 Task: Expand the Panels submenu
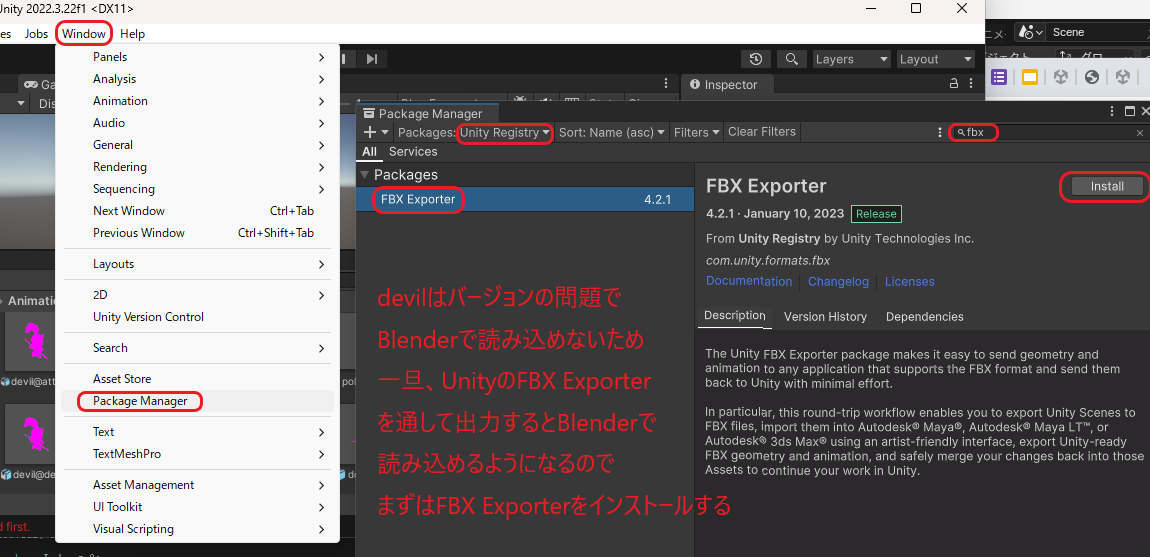198,57
